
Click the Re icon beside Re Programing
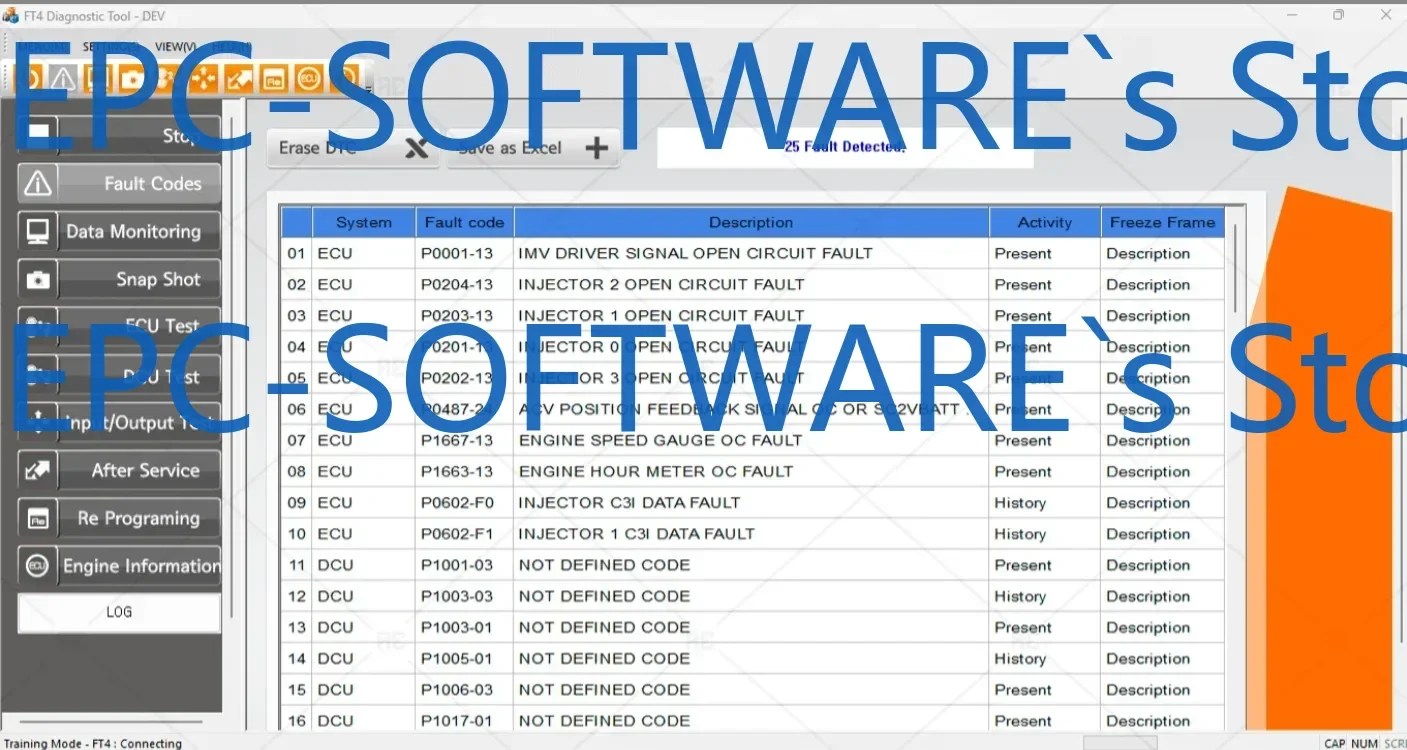click(x=38, y=518)
